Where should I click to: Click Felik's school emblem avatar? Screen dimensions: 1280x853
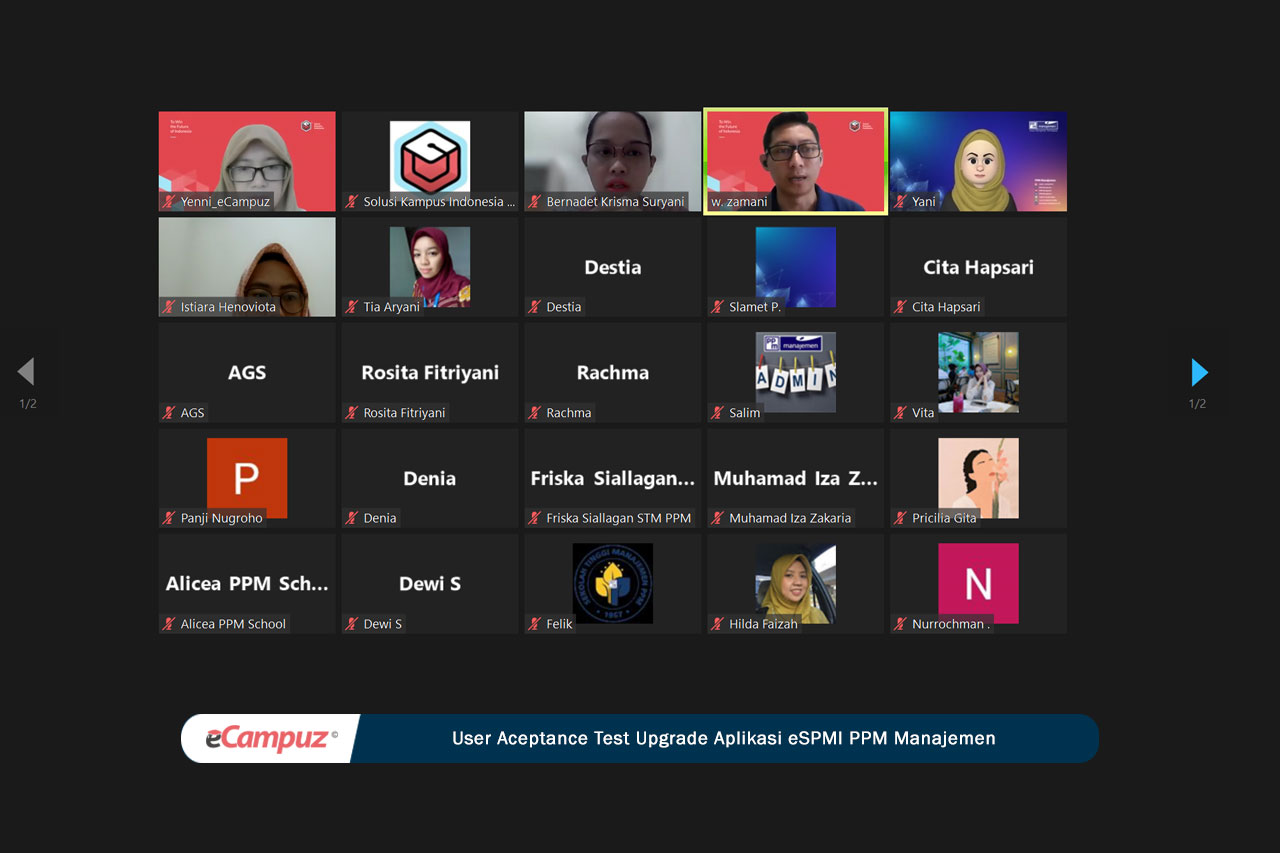click(x=613, y=583)
